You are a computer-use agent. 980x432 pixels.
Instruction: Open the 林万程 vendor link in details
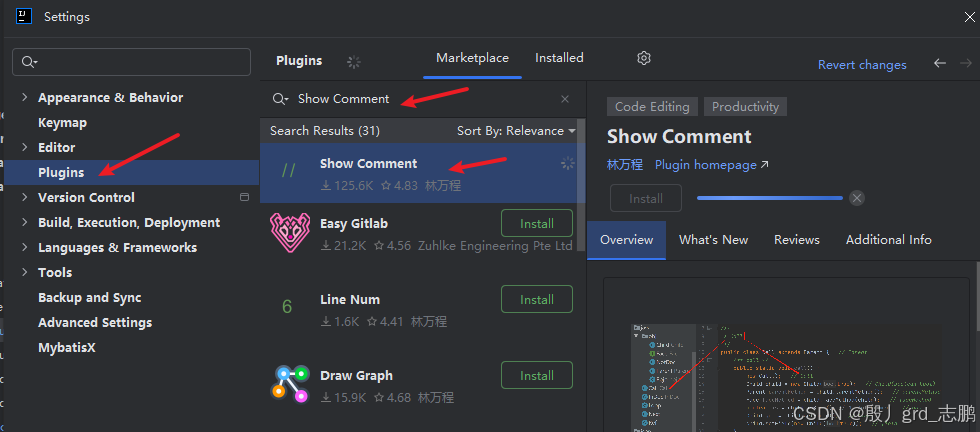click(x=625, y=165)
